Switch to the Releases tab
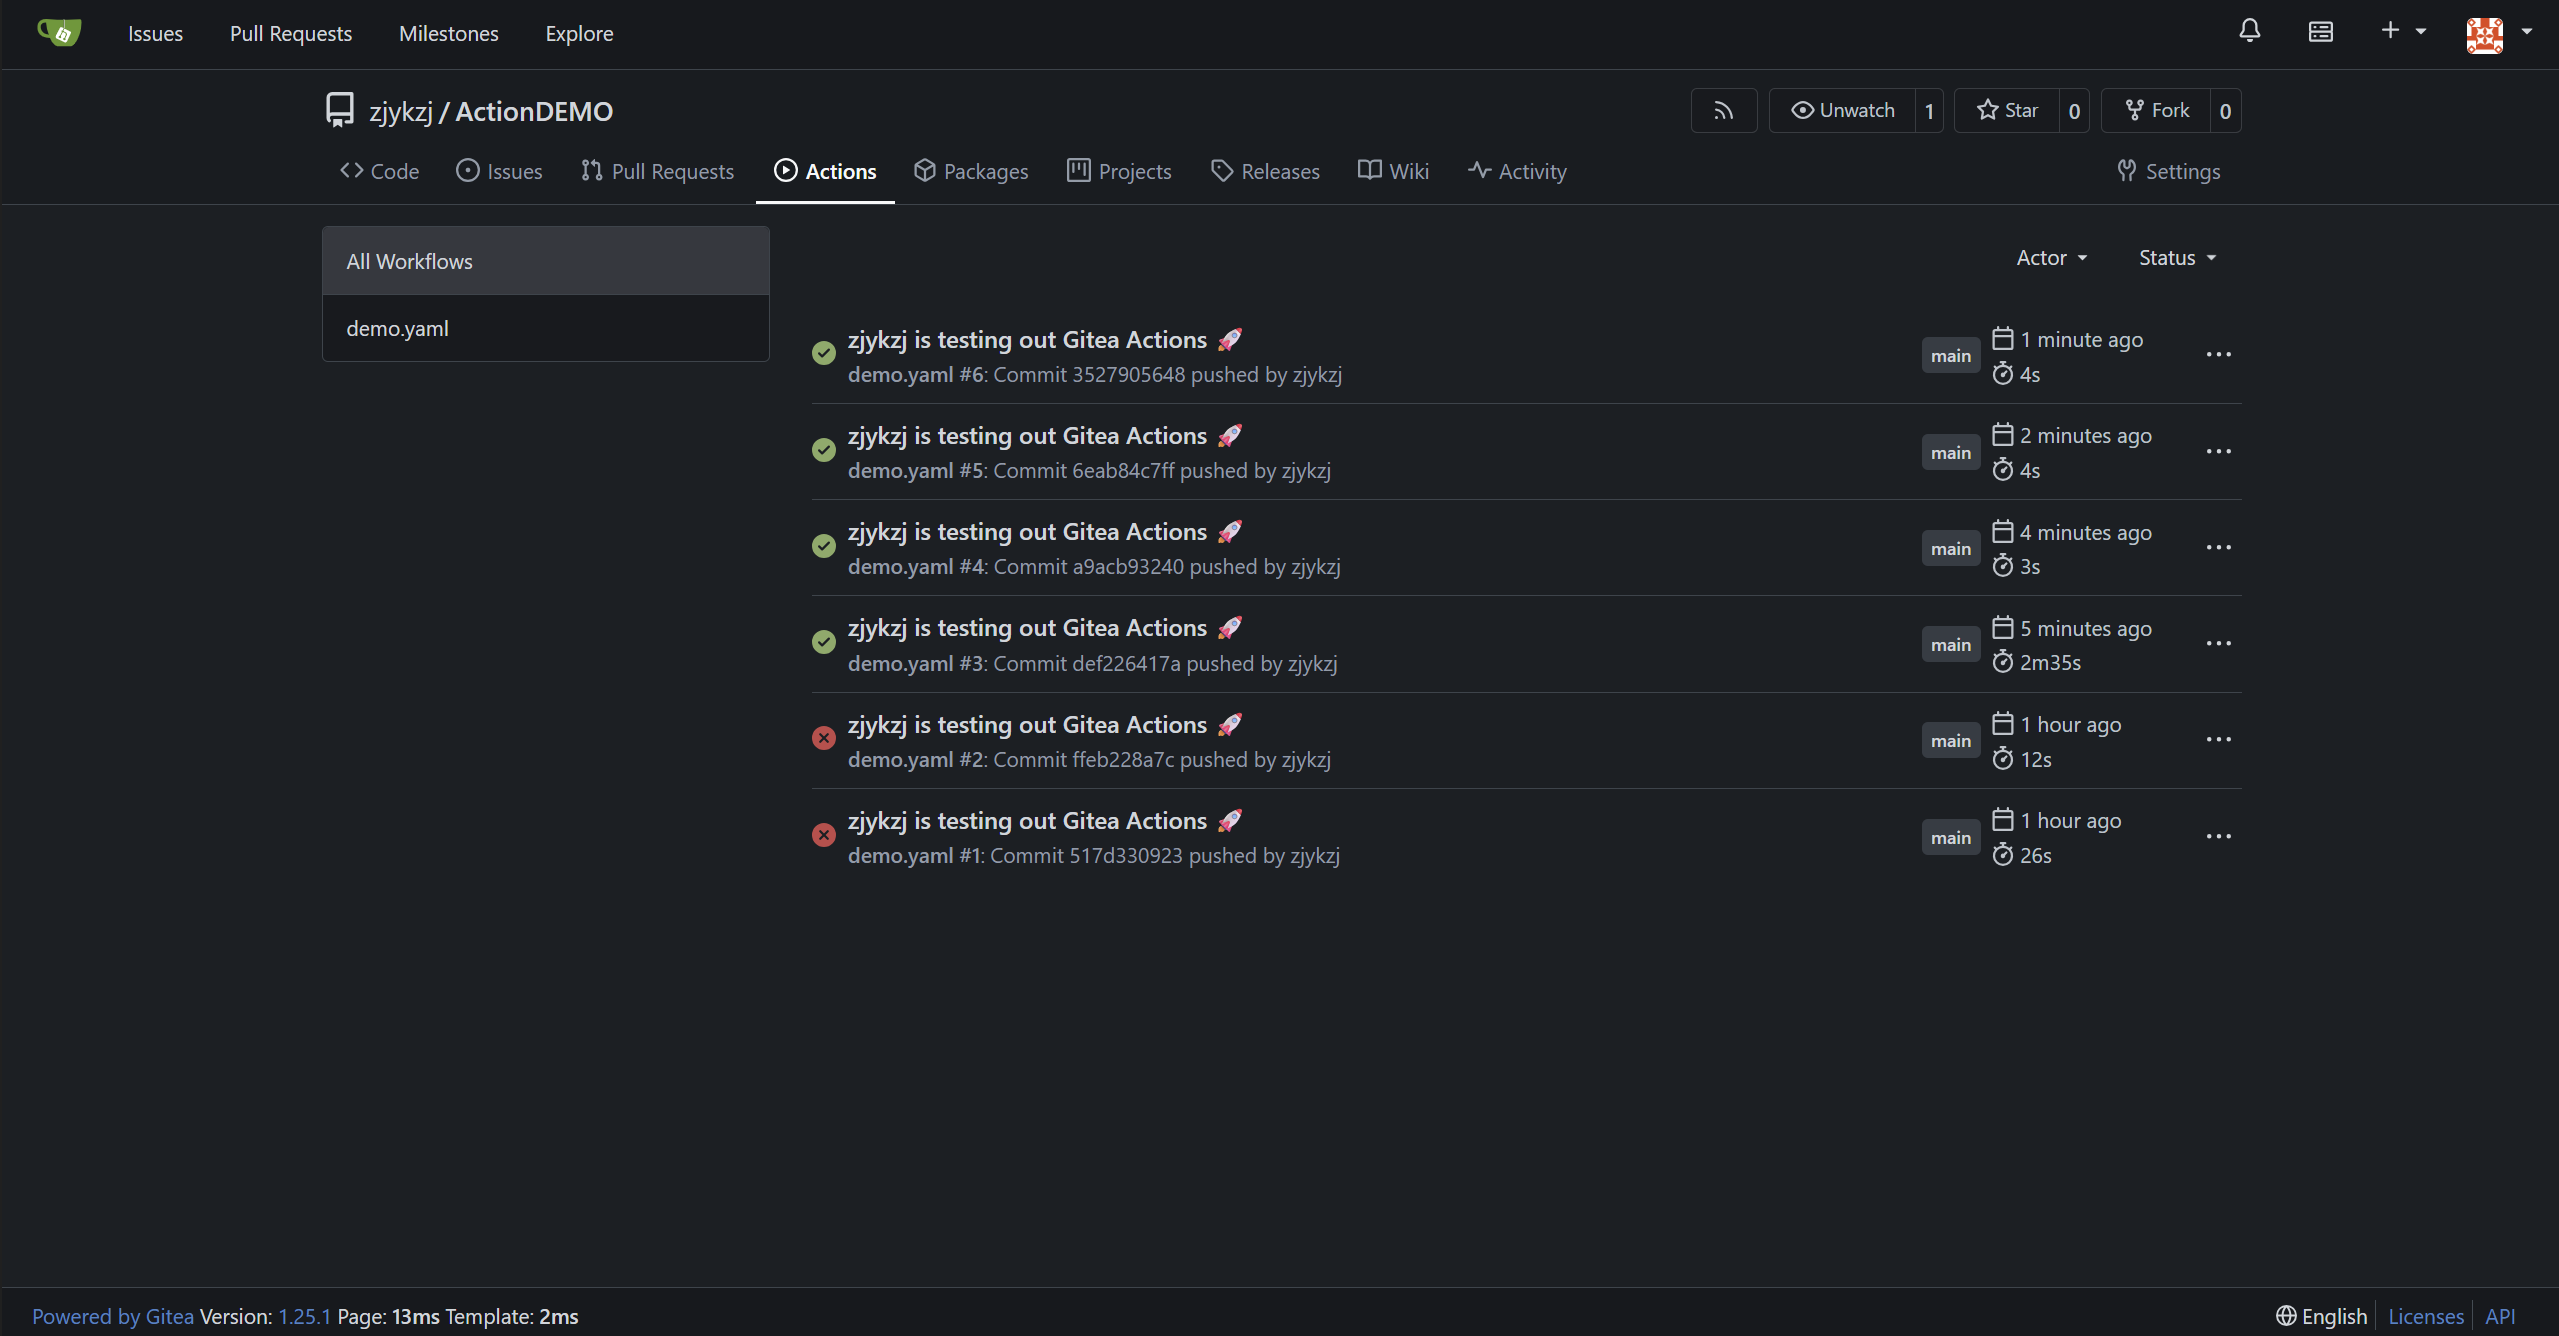The width and height of the screenshot is (2559, 1336). (x=1265, y=172)
